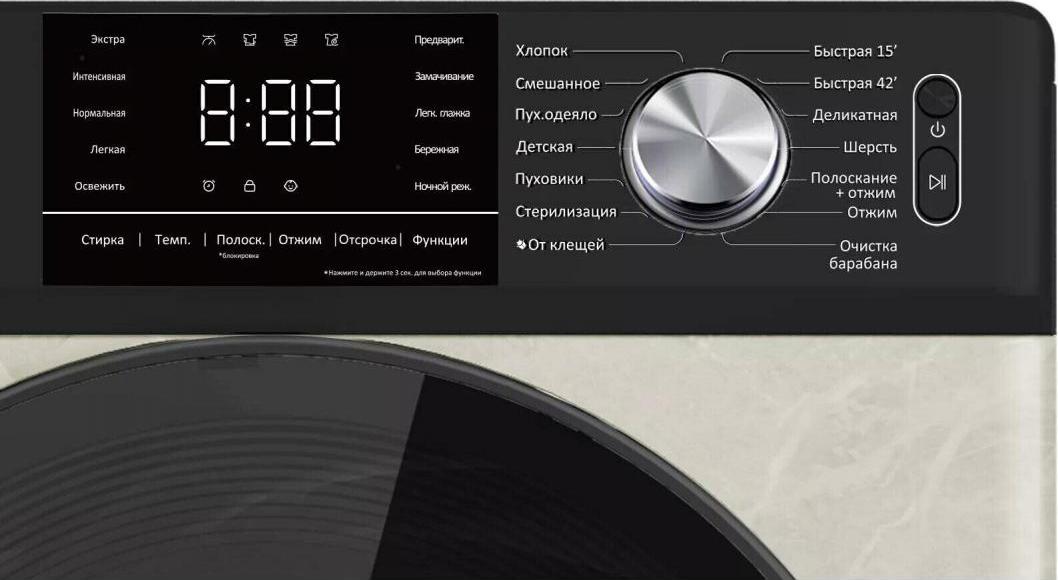
Task: Choose the Отжим program label beside the dial
Action: (872, 212)
